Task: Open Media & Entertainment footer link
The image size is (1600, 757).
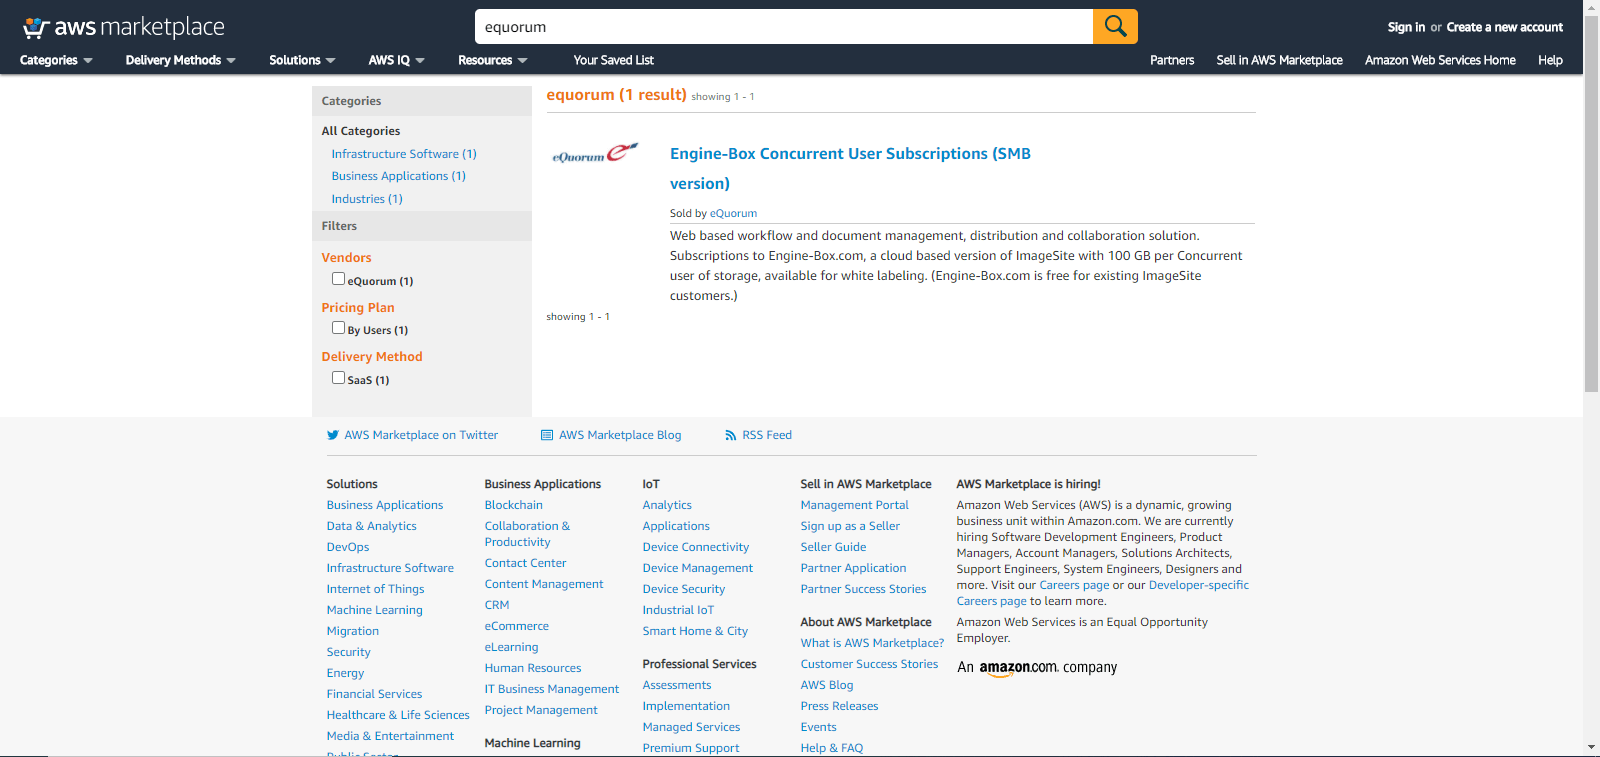Action: point(390,736)
